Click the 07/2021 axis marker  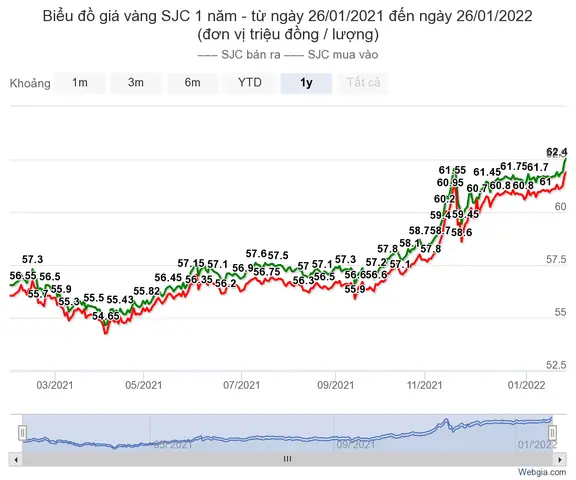(241, 385)
